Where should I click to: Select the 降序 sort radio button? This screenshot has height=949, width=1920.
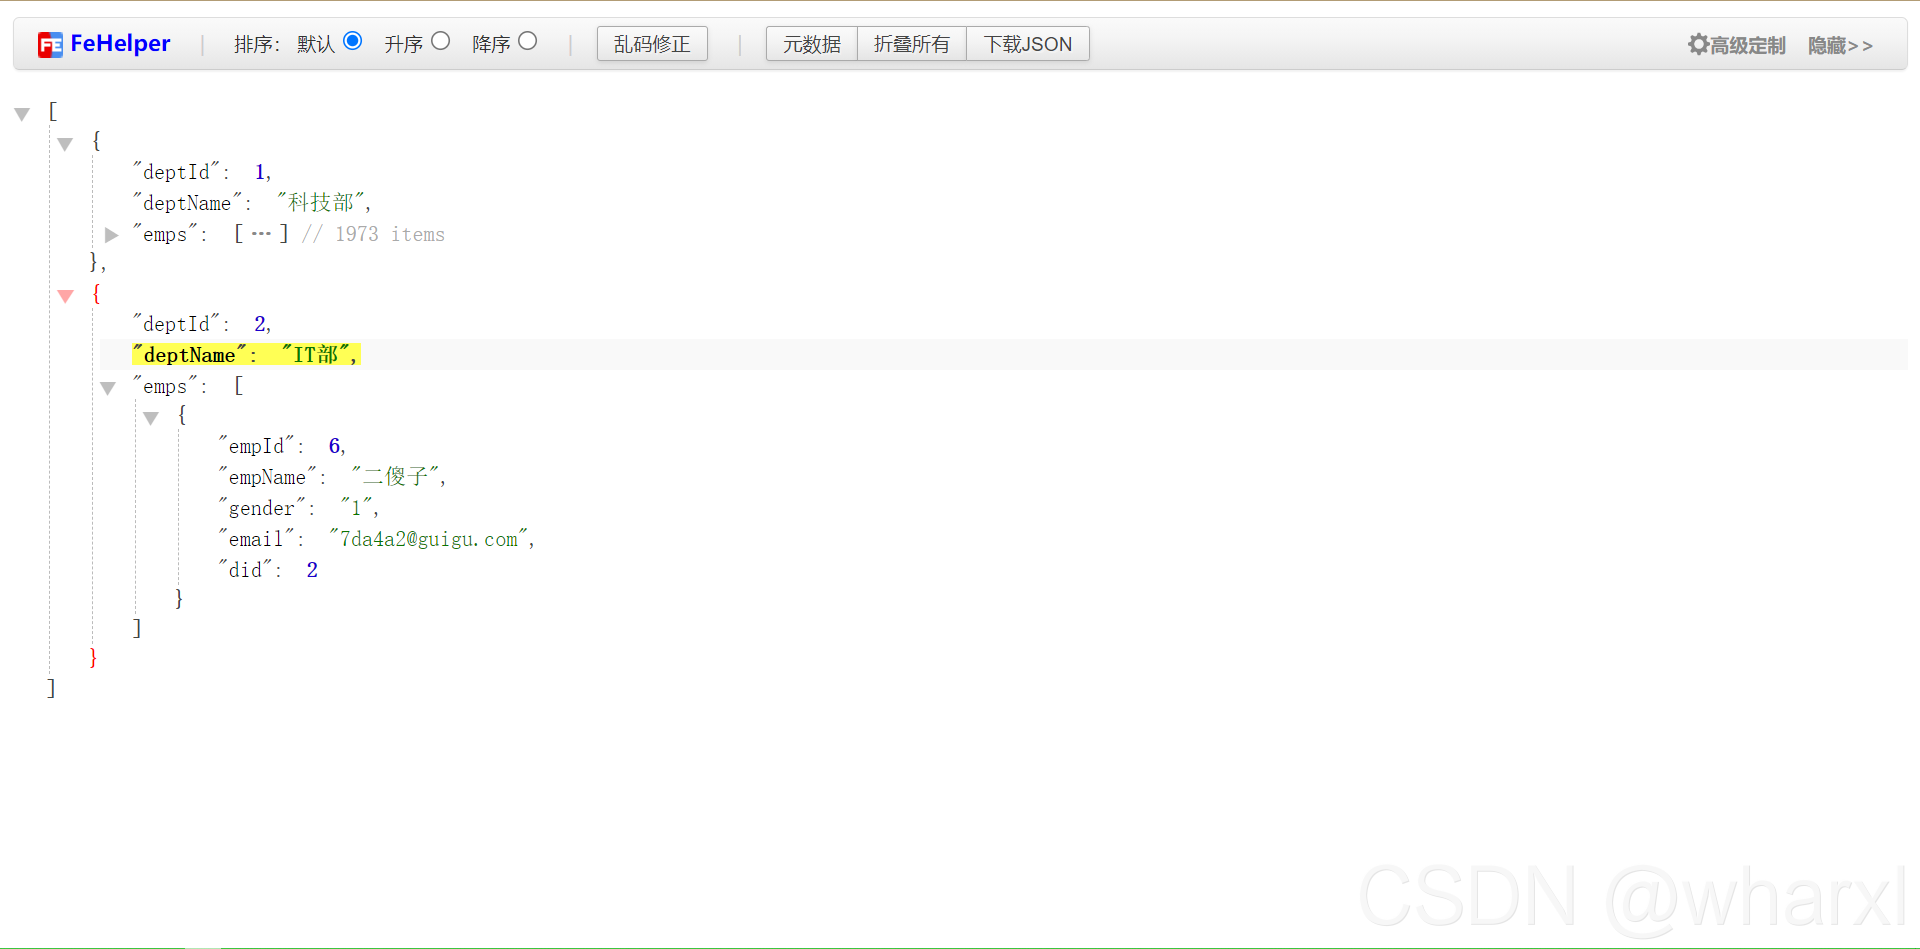coord(528,40)
